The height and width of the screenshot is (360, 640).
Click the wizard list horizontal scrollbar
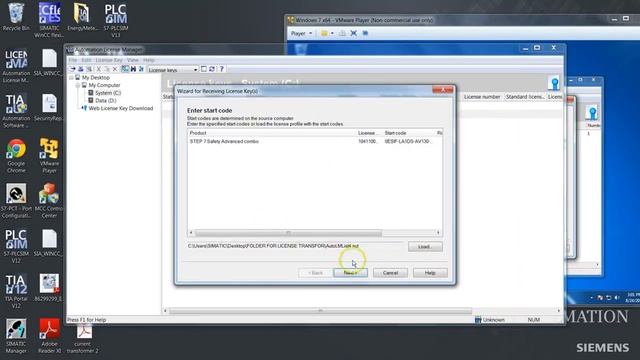(288, 233)
